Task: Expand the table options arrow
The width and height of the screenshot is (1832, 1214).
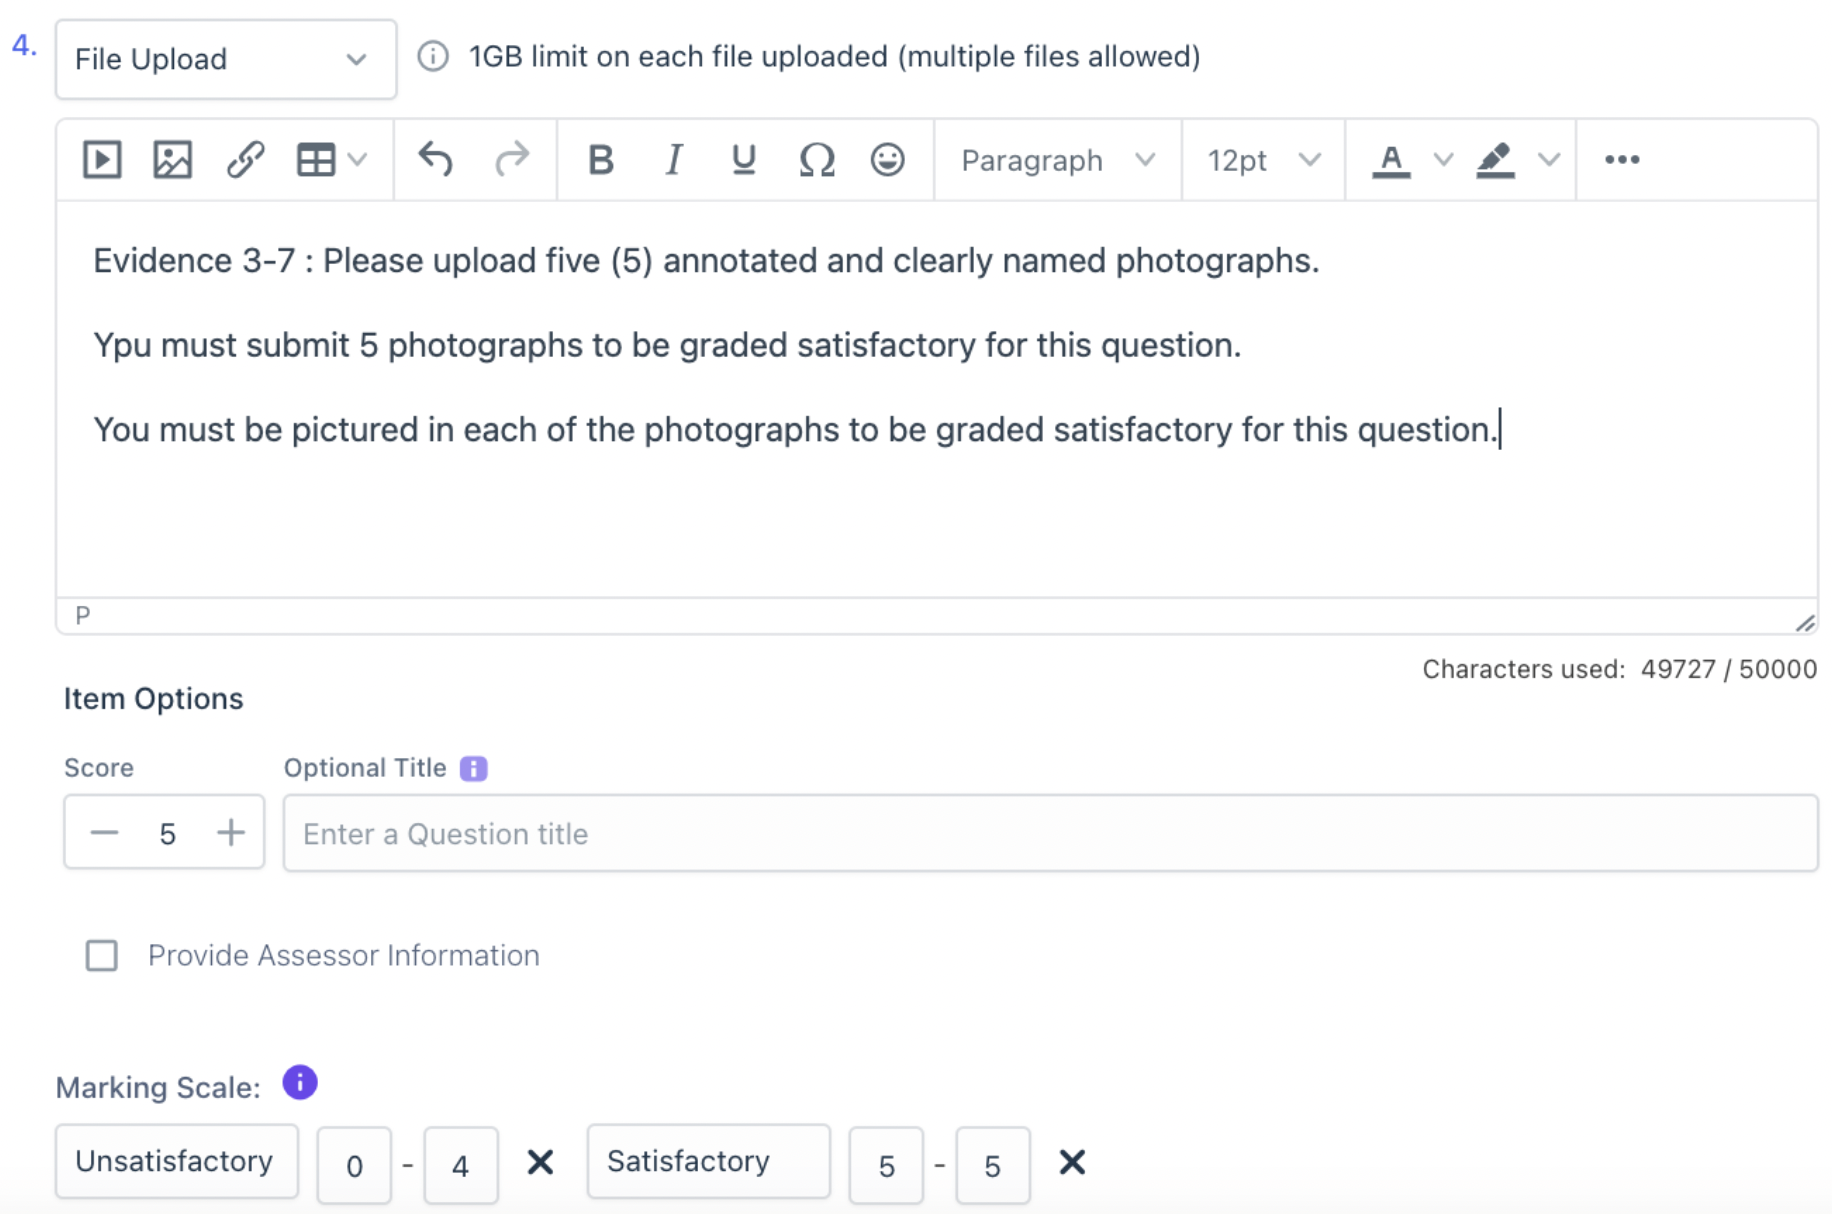Action: [357, 160]
